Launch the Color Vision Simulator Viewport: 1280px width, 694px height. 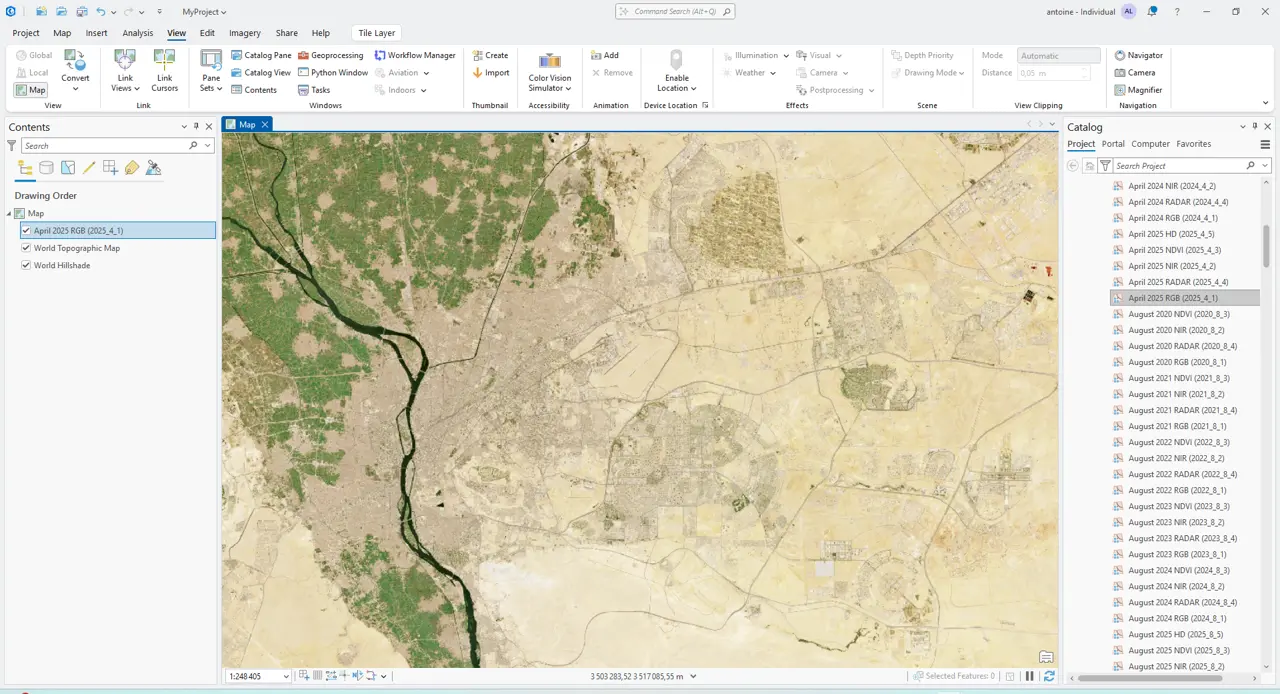pos(549,71)
